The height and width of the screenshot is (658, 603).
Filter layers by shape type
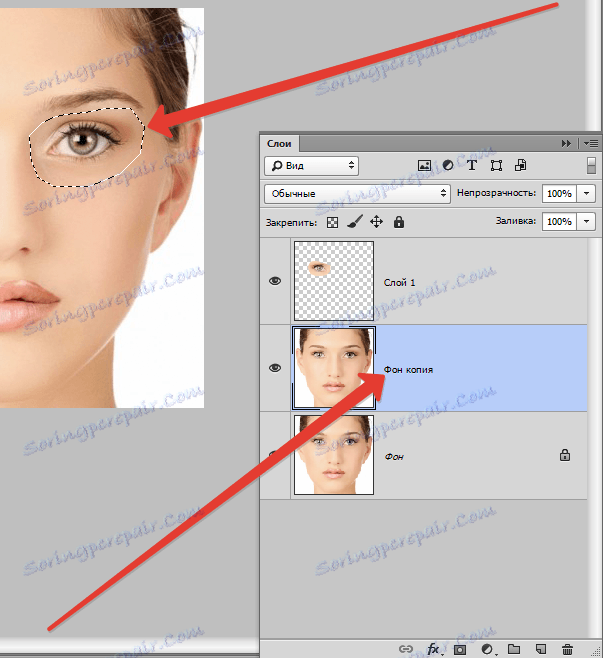(496, 165)
